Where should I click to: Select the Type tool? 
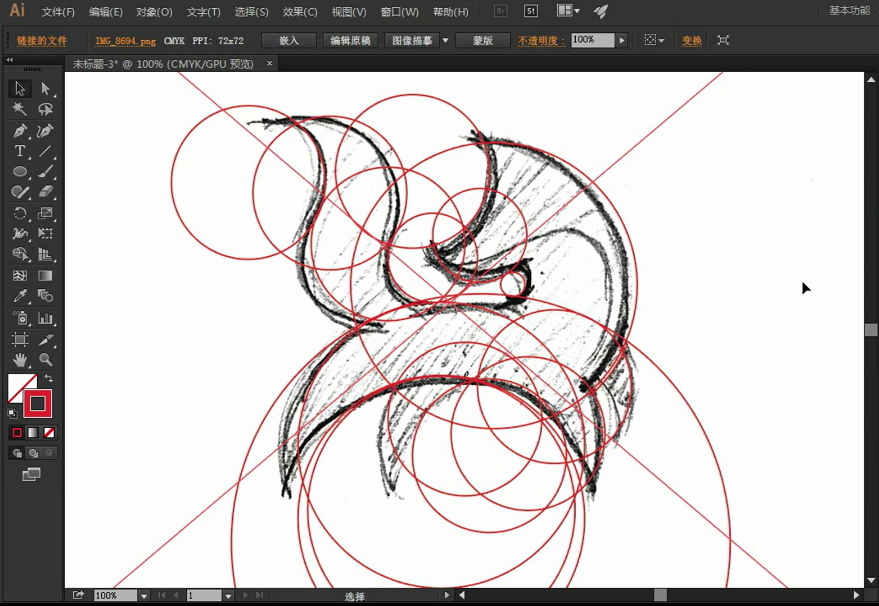(x=20, y=151)
